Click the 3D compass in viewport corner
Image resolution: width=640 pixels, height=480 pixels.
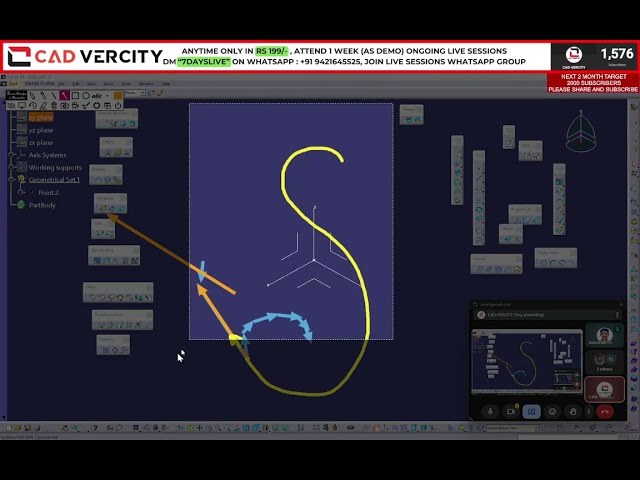coord(581,131)
